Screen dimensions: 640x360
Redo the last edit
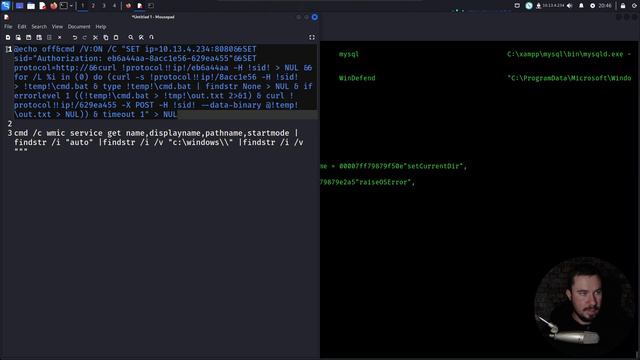(85, 38)
